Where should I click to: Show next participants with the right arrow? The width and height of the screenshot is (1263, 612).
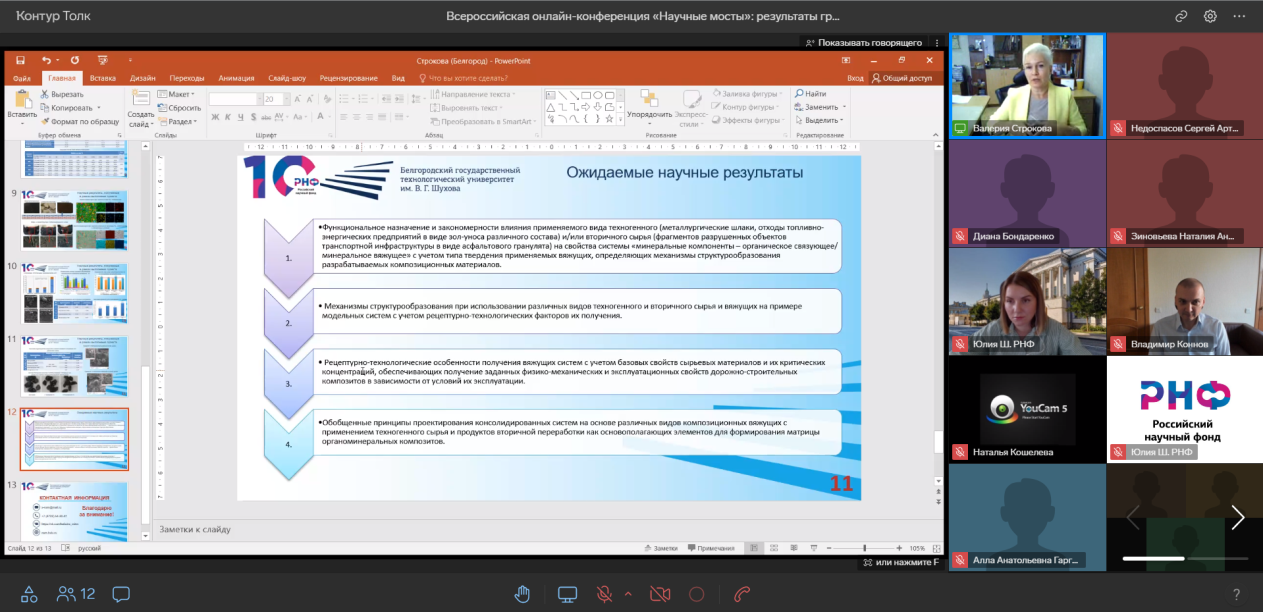[1238, 517]
